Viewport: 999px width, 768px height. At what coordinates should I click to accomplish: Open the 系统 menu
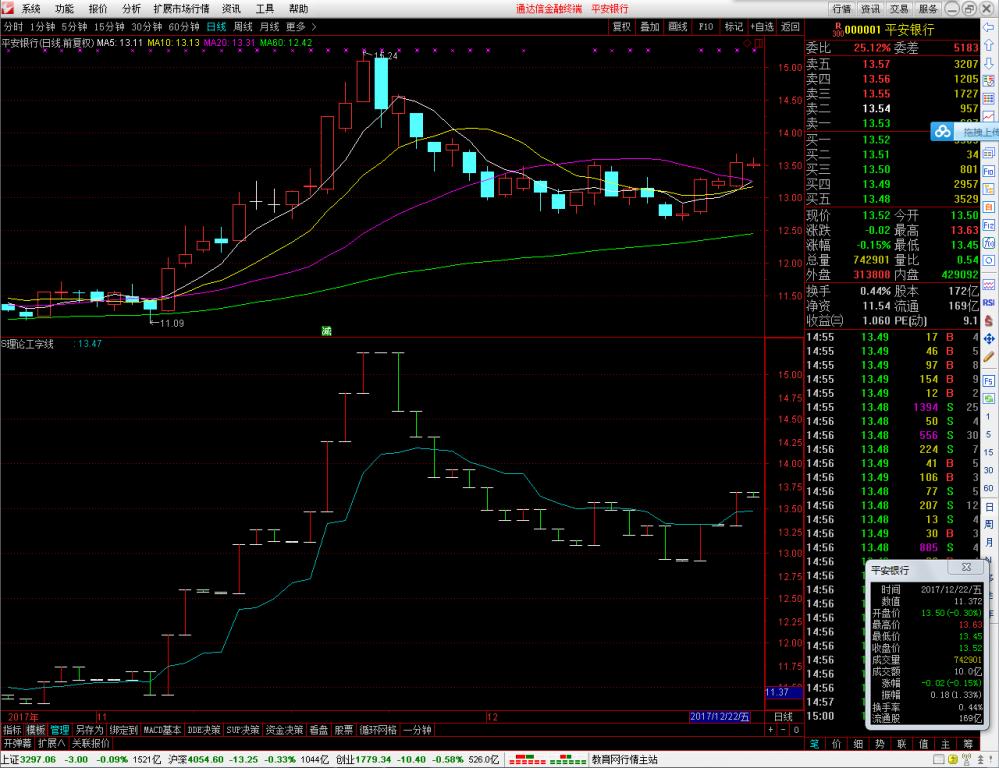click(31, 8)
